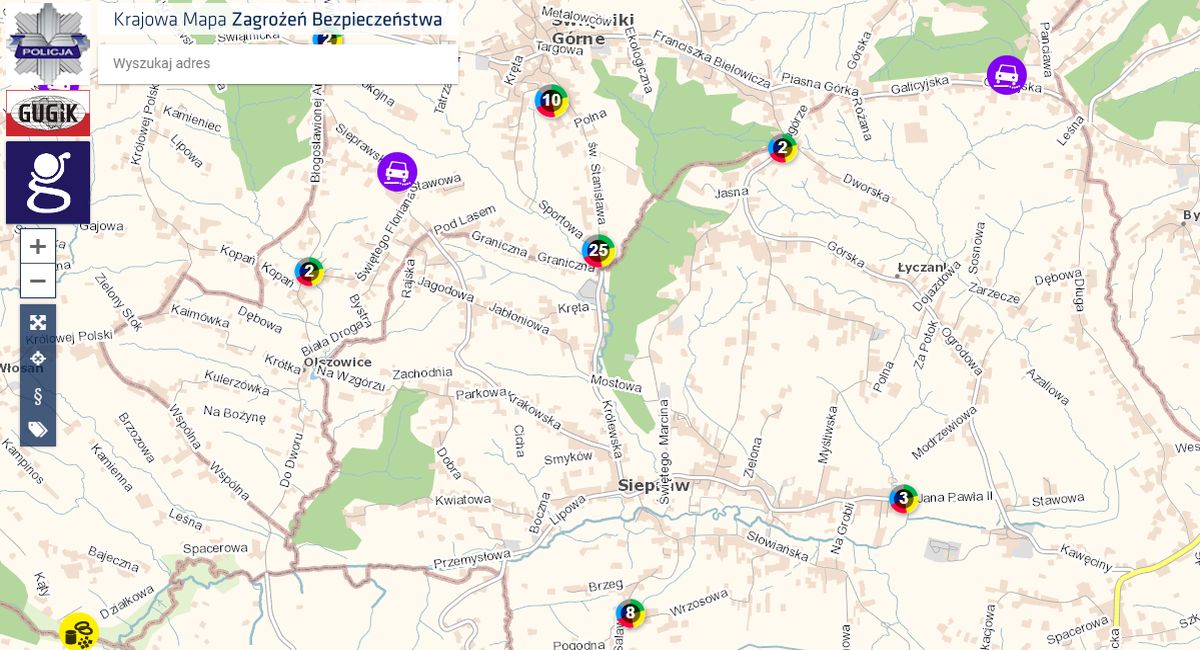
Task: Click purple car marker near Świętego Floriana
Action: (x=397, y=172)
